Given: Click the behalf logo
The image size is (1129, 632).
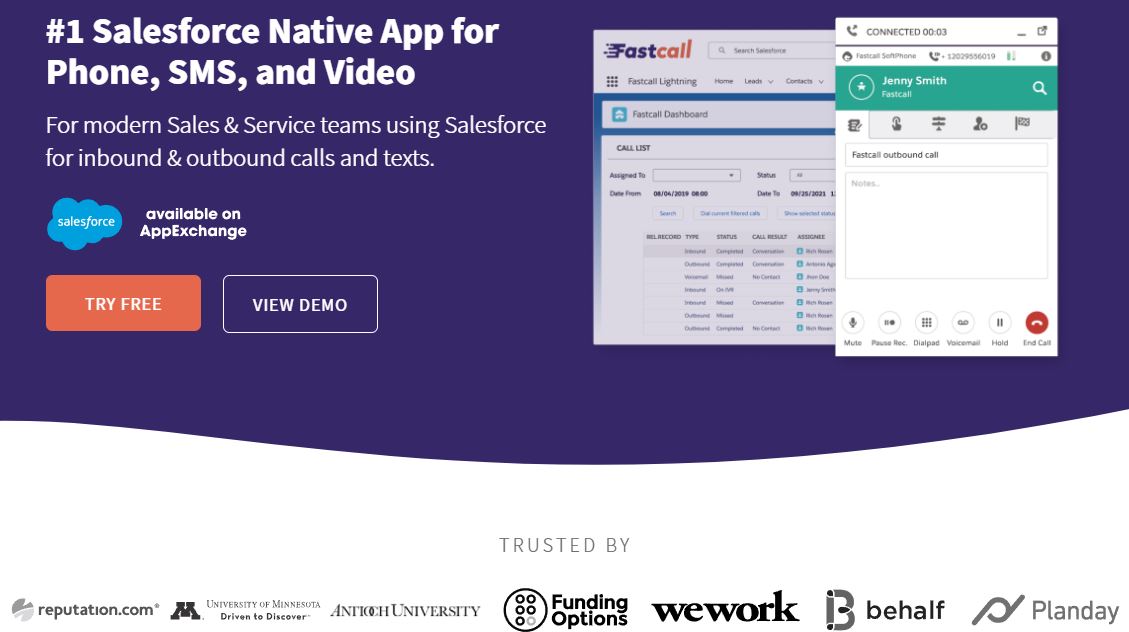Looking at the screenshot, I should [x=885, y=610].
